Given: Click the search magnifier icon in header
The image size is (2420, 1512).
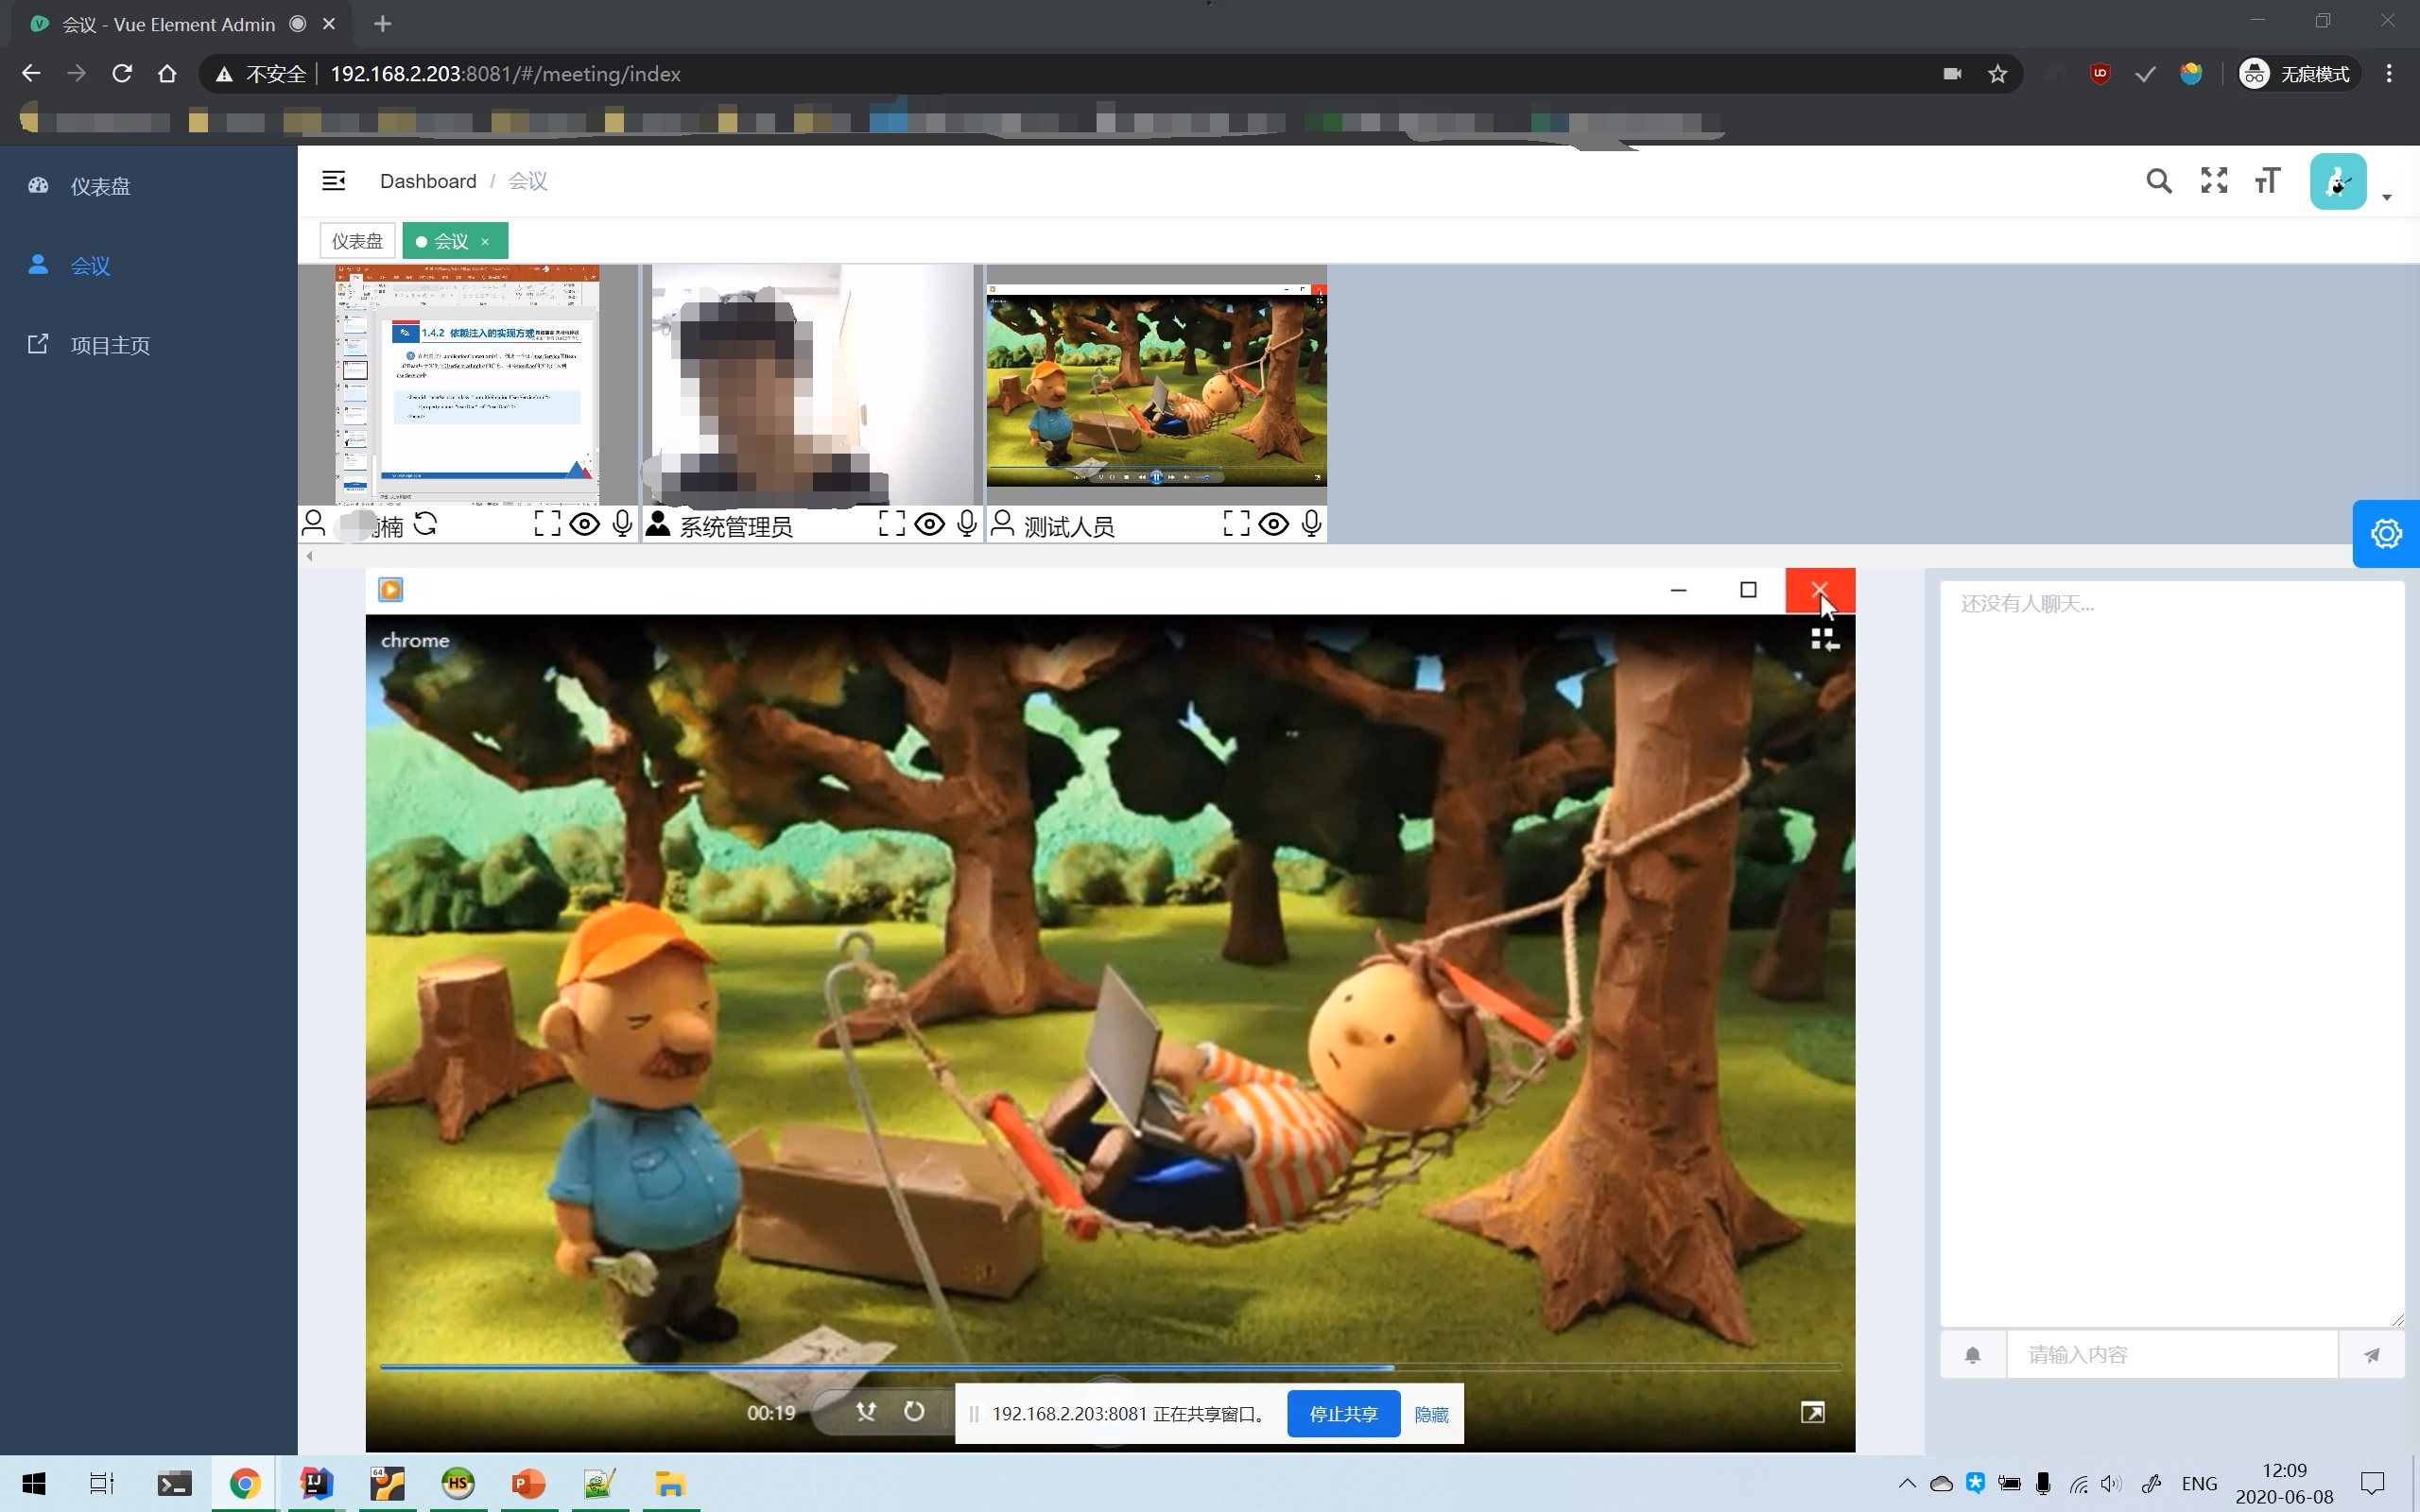Looking at the screenshot, I should pos(2158,181).
